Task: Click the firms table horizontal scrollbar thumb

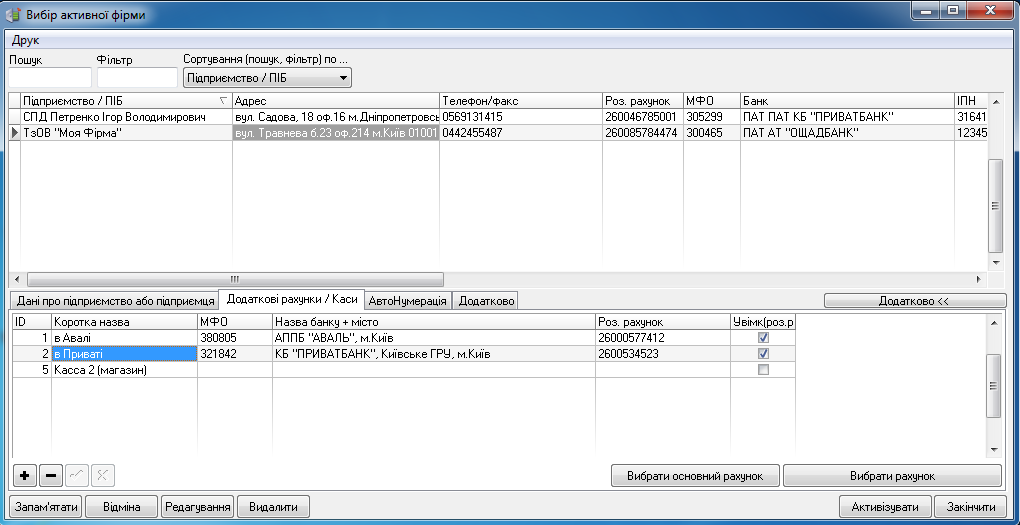Action: pyautogui.click(x=234, y=280)
